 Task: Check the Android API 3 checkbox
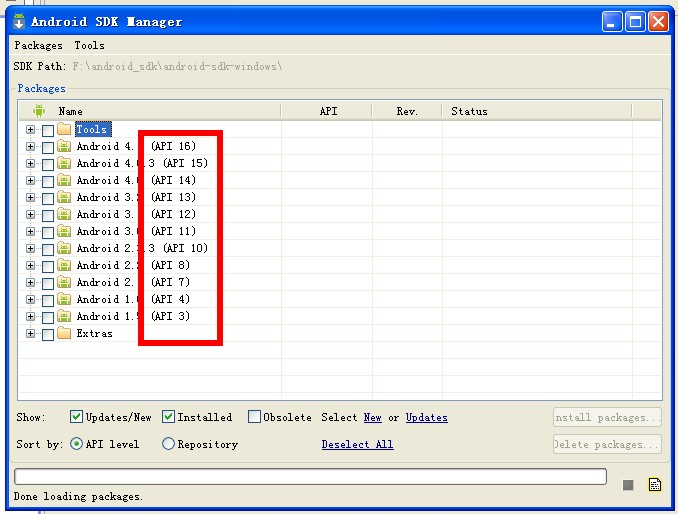coord(48,317)
